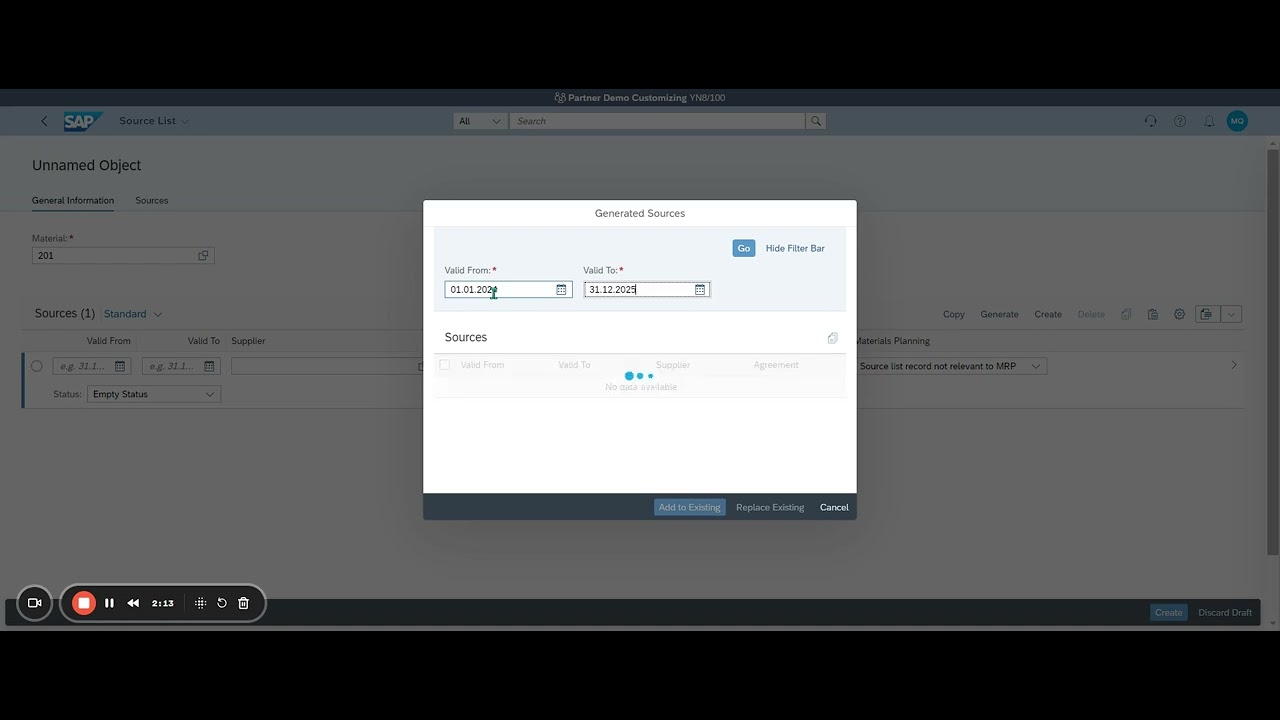Open value help icon of Material field
This screenshot has width=1280, height=720.
pyautogui.click(x=203, y=256)
